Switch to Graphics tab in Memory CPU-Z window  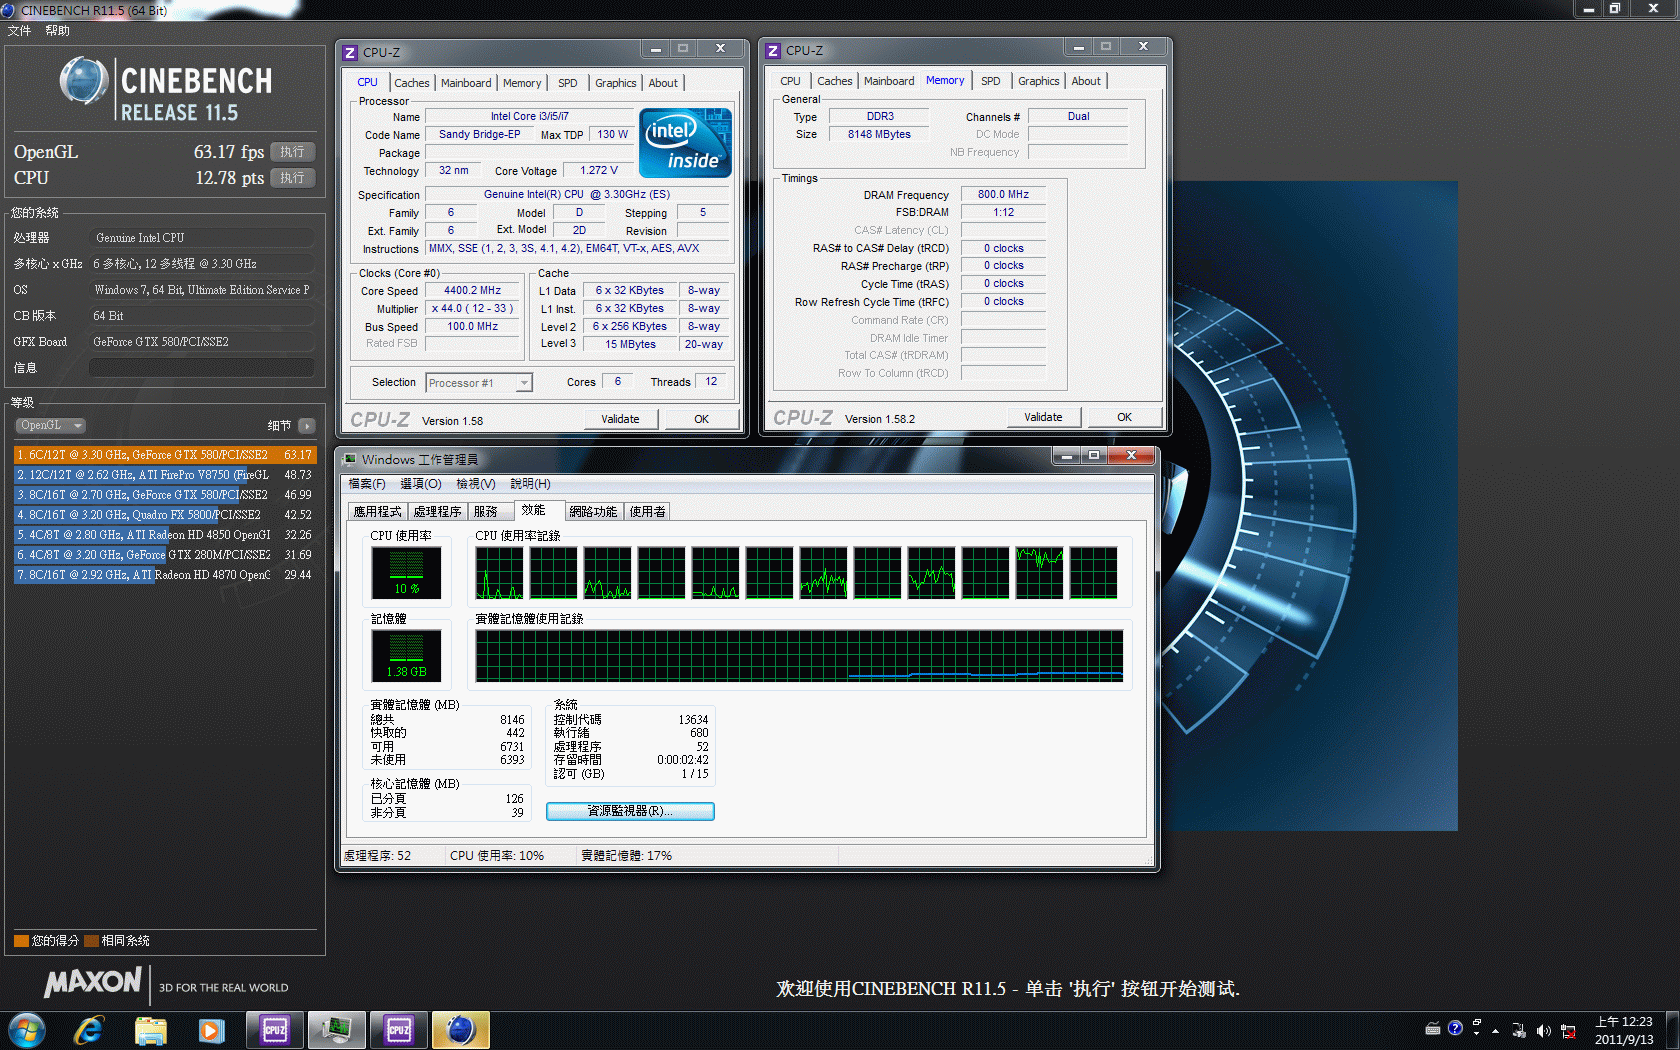pos(1038,81)
